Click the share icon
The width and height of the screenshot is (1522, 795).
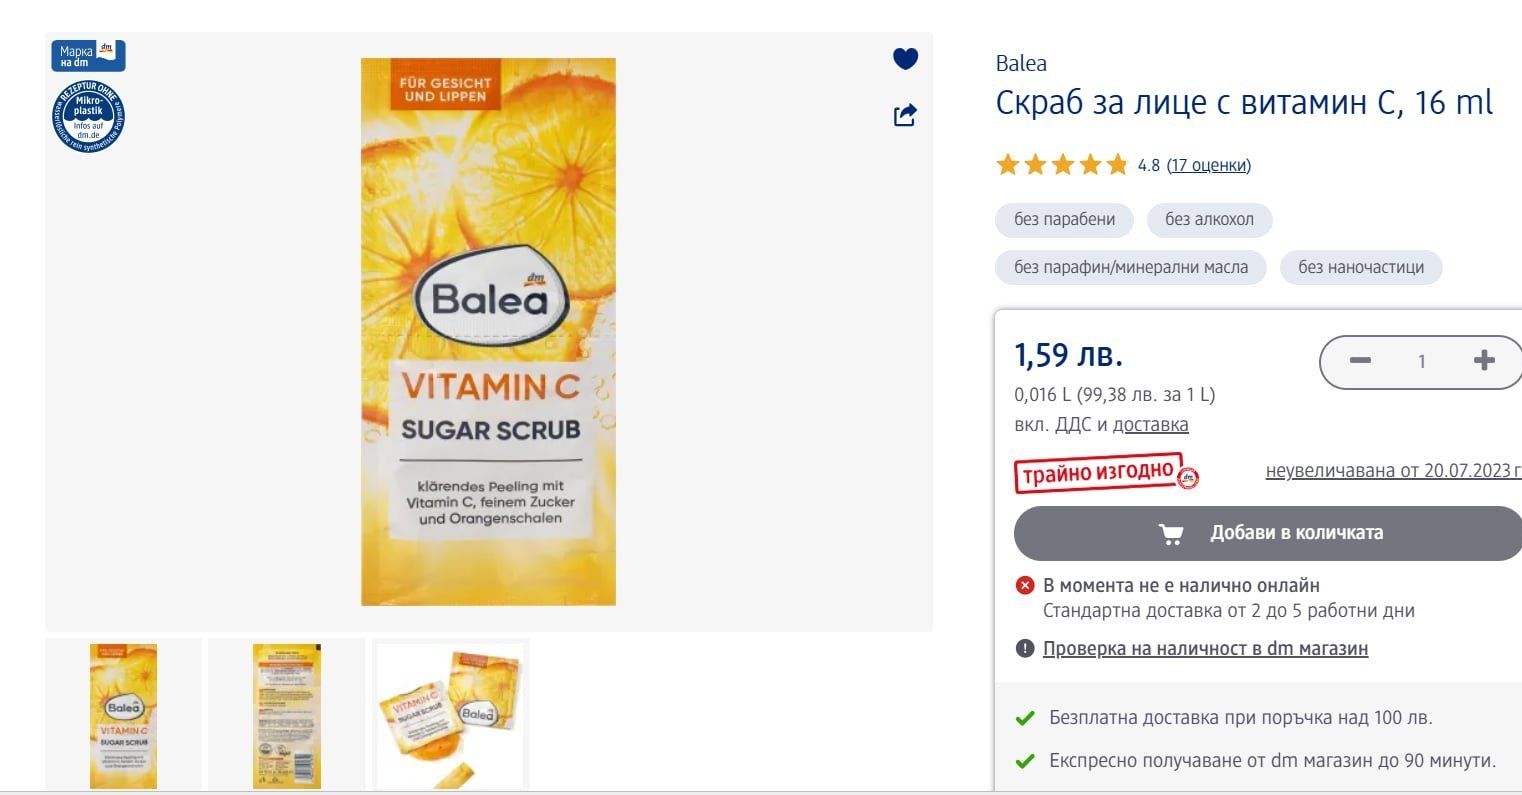905,115
